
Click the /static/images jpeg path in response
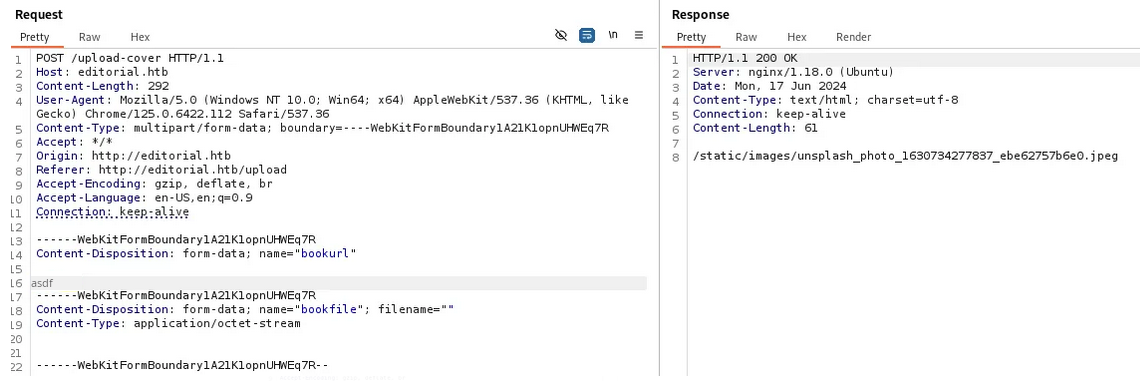[905, 156]
